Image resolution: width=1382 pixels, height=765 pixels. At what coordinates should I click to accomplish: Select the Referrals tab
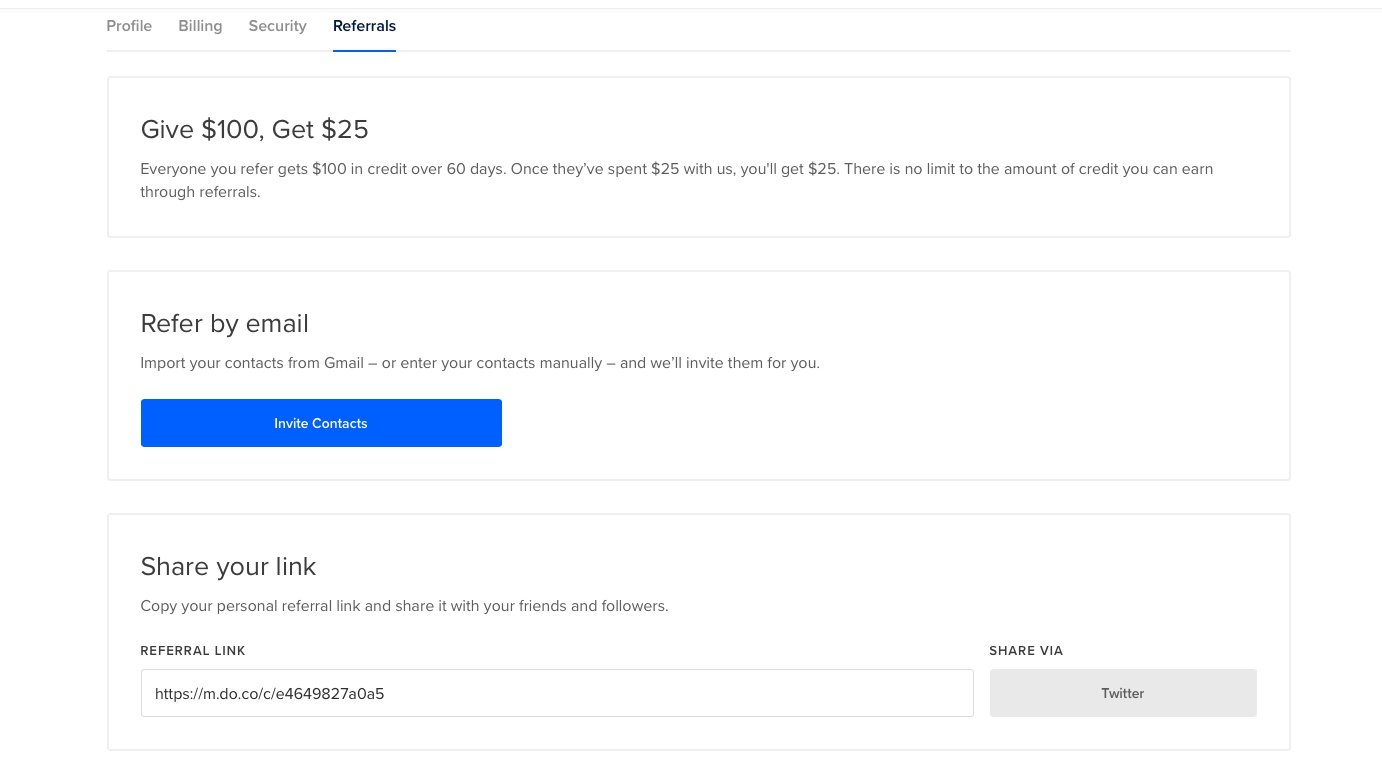point(364,26)
